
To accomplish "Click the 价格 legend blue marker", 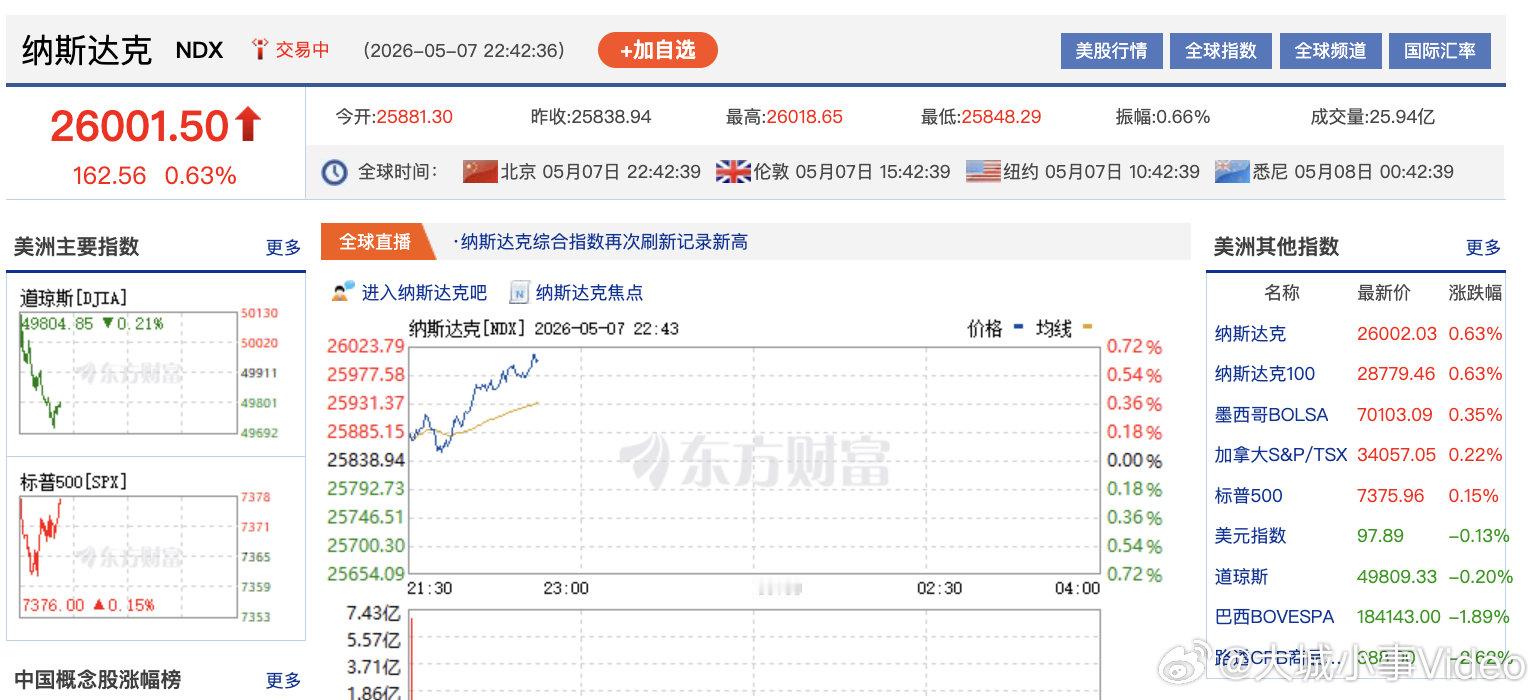I will (1018, 328).
